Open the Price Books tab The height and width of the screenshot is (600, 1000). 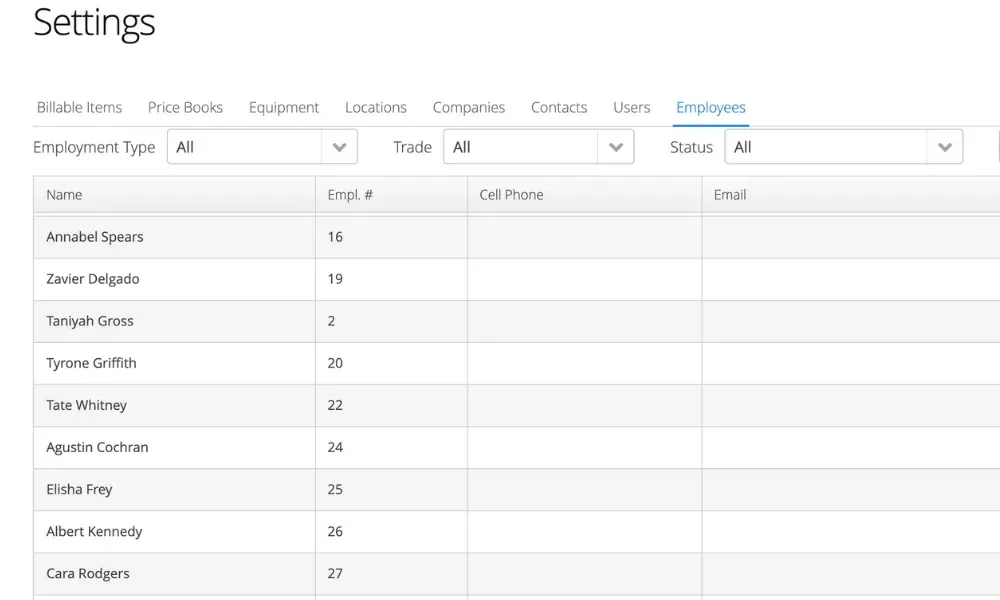pos(185,107)
